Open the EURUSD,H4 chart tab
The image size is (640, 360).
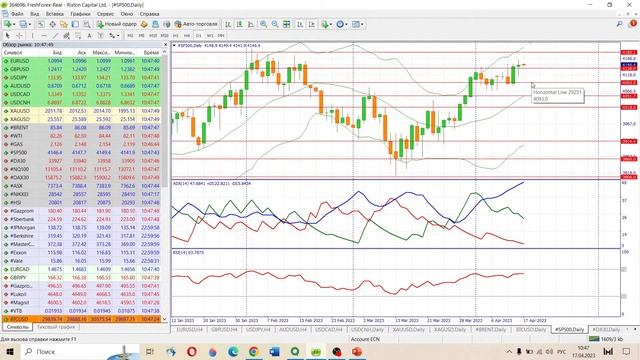coord(189,329)
